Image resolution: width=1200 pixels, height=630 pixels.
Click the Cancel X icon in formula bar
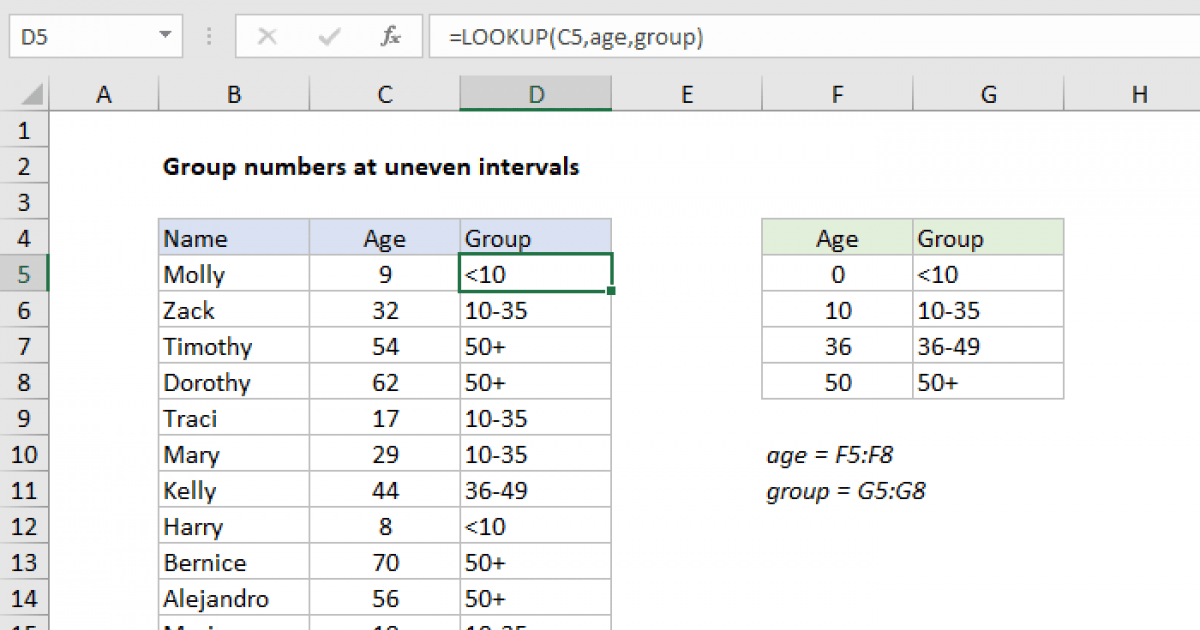[x=267, y=37]
